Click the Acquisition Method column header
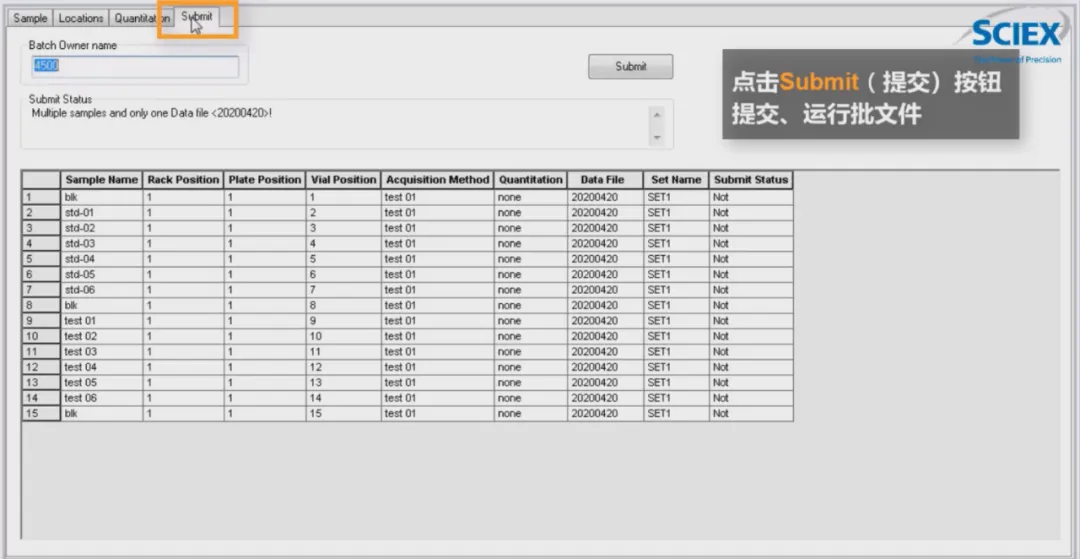This screenshot has width=1080, height=559. point(437,180)
